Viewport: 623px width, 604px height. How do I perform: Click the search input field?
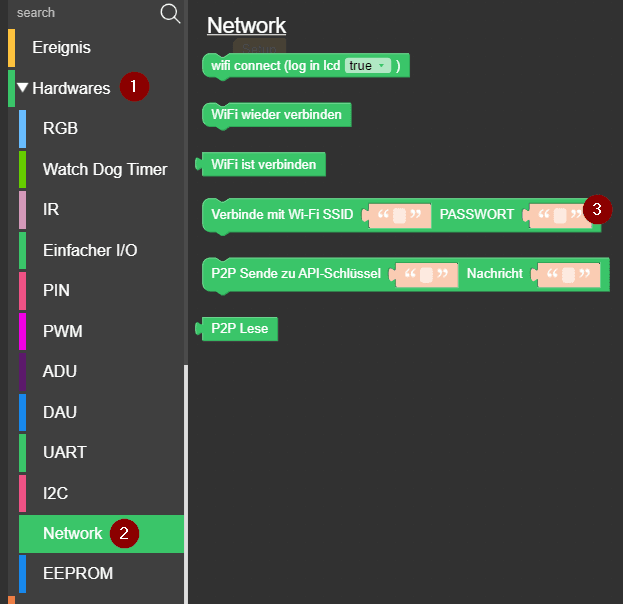[x=80, y=13]
